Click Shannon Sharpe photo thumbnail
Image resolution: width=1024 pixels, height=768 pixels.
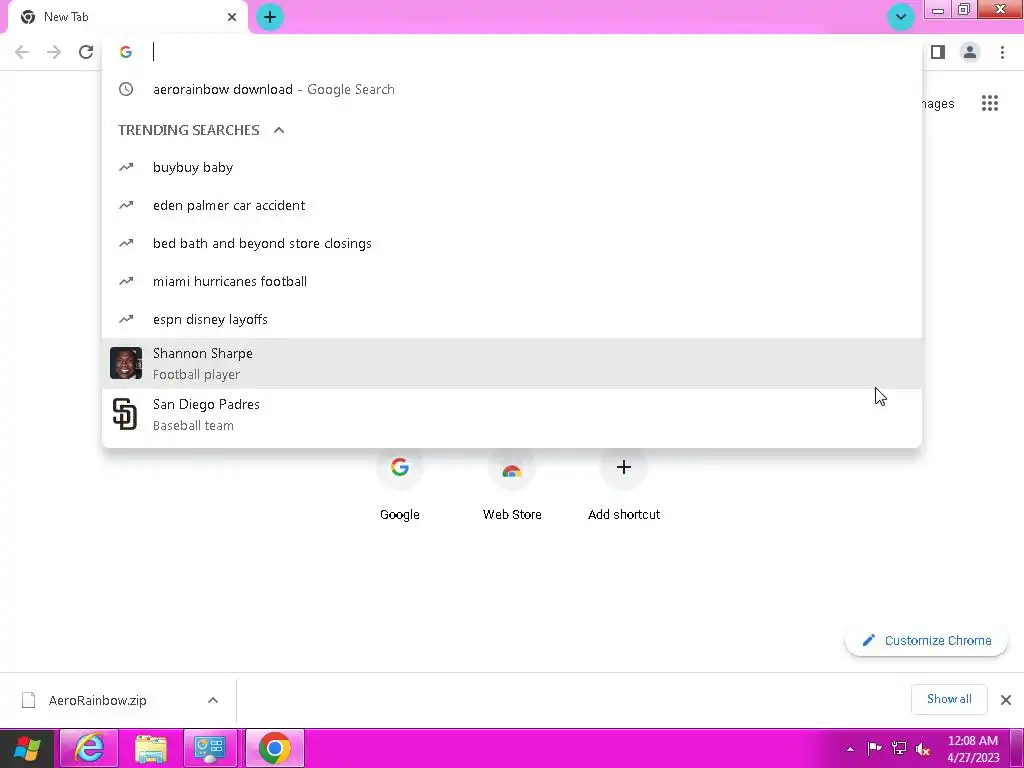point(126,363)
